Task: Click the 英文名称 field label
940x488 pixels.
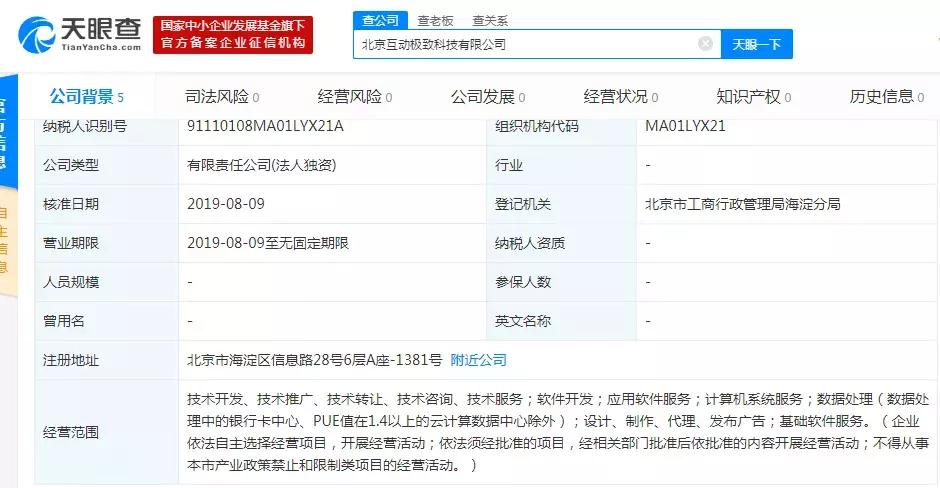Action: 522,321
